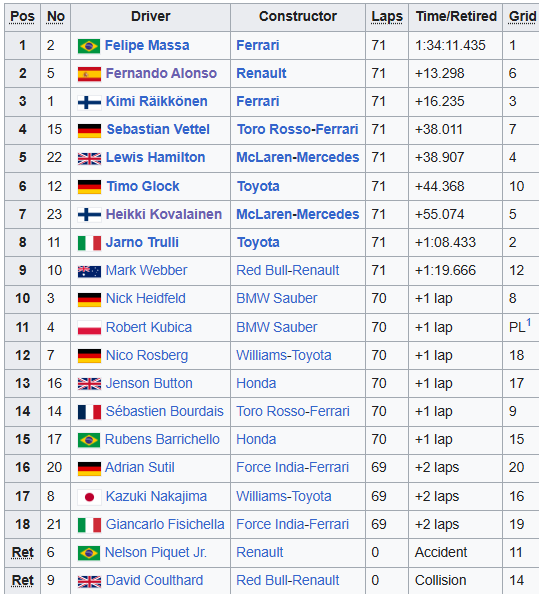Open BMW Sauber link in Heidfeld's row
539x594 pixels.
click(x=277, y=298)
